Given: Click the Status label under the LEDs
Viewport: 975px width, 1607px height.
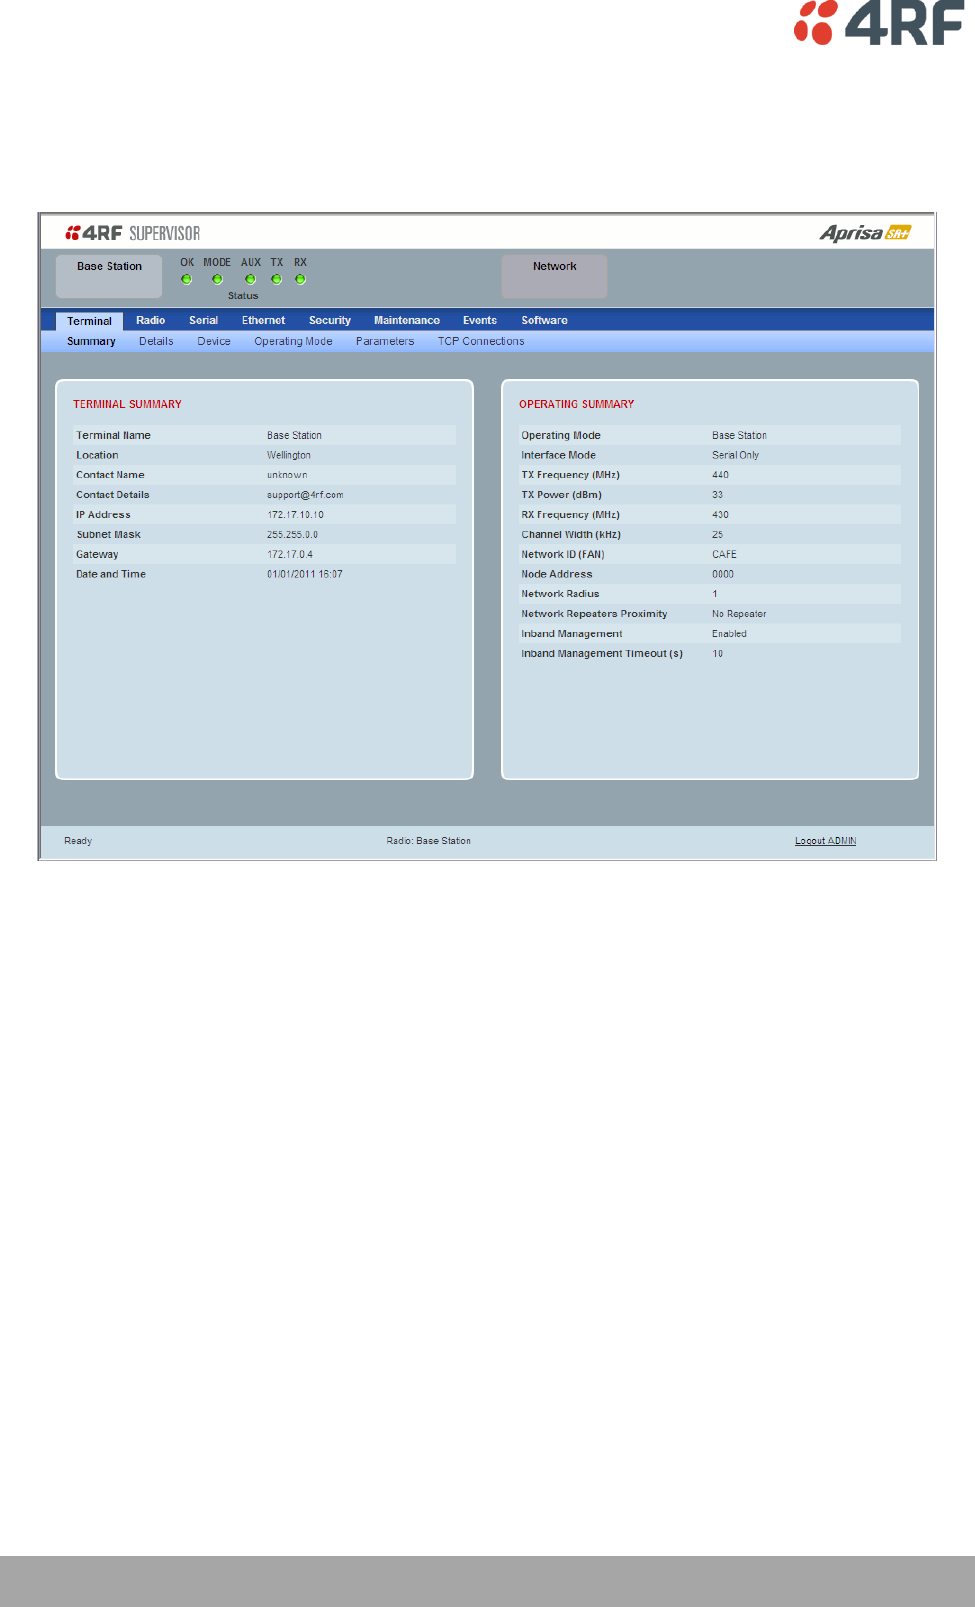Looking at the screenshot, I should click(243, 296).
